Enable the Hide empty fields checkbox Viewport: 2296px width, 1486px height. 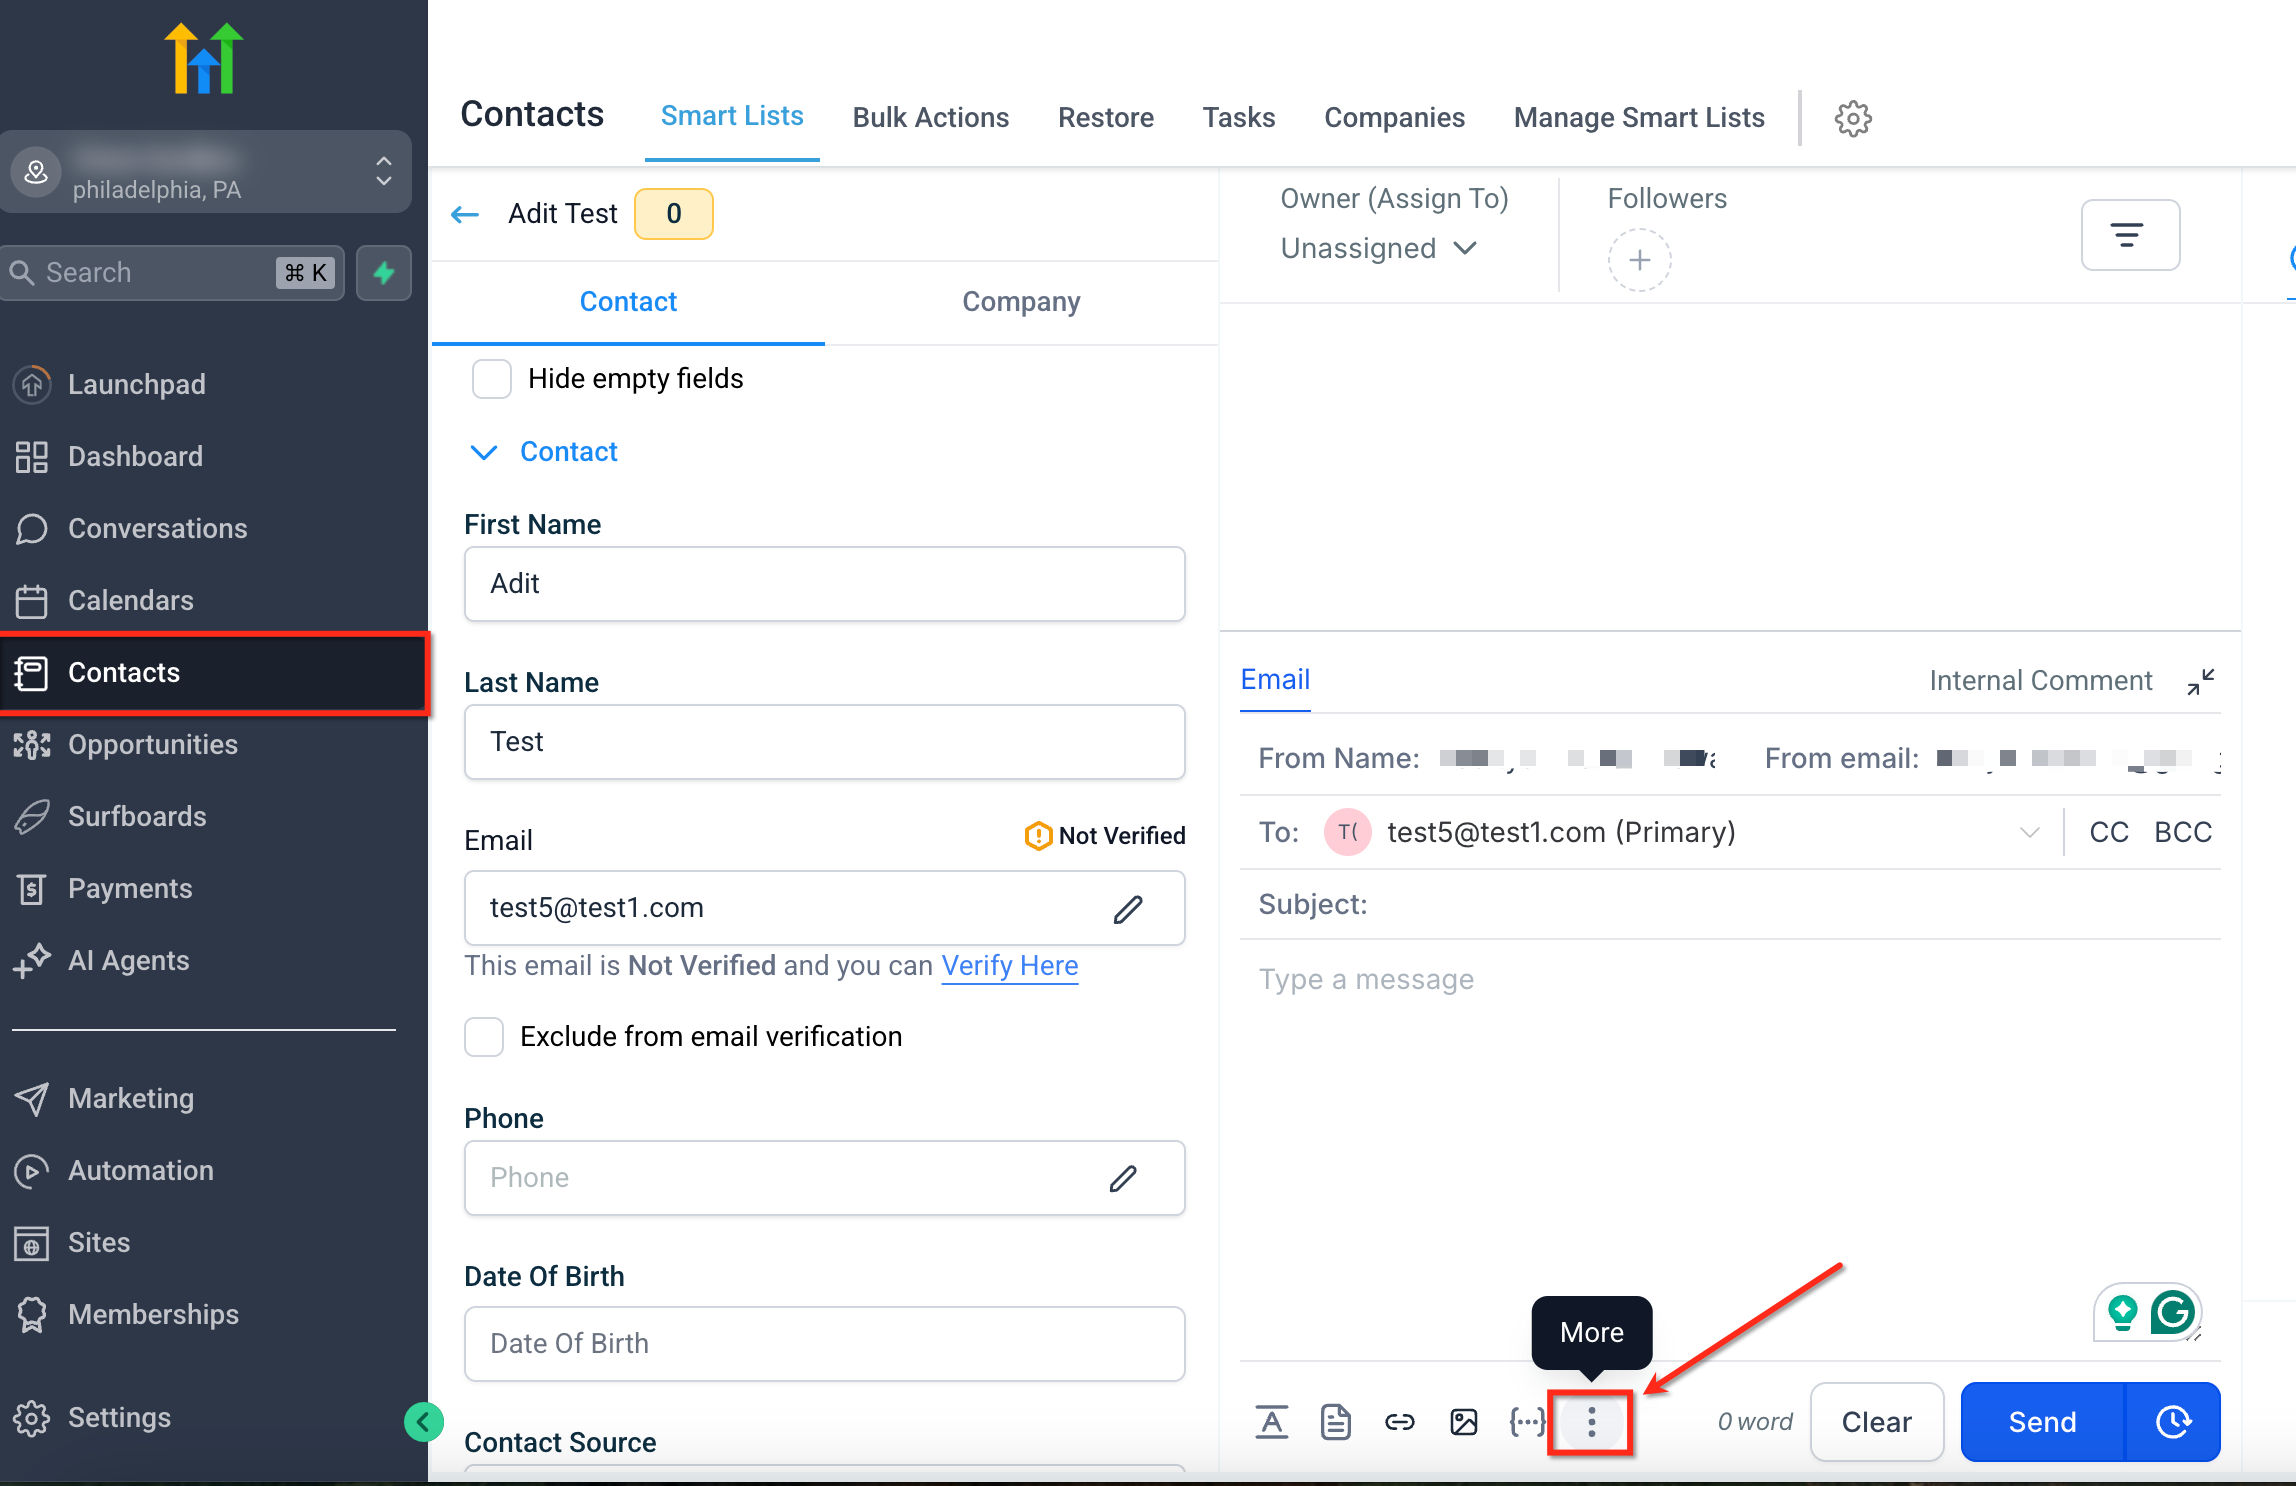point(492,379)
